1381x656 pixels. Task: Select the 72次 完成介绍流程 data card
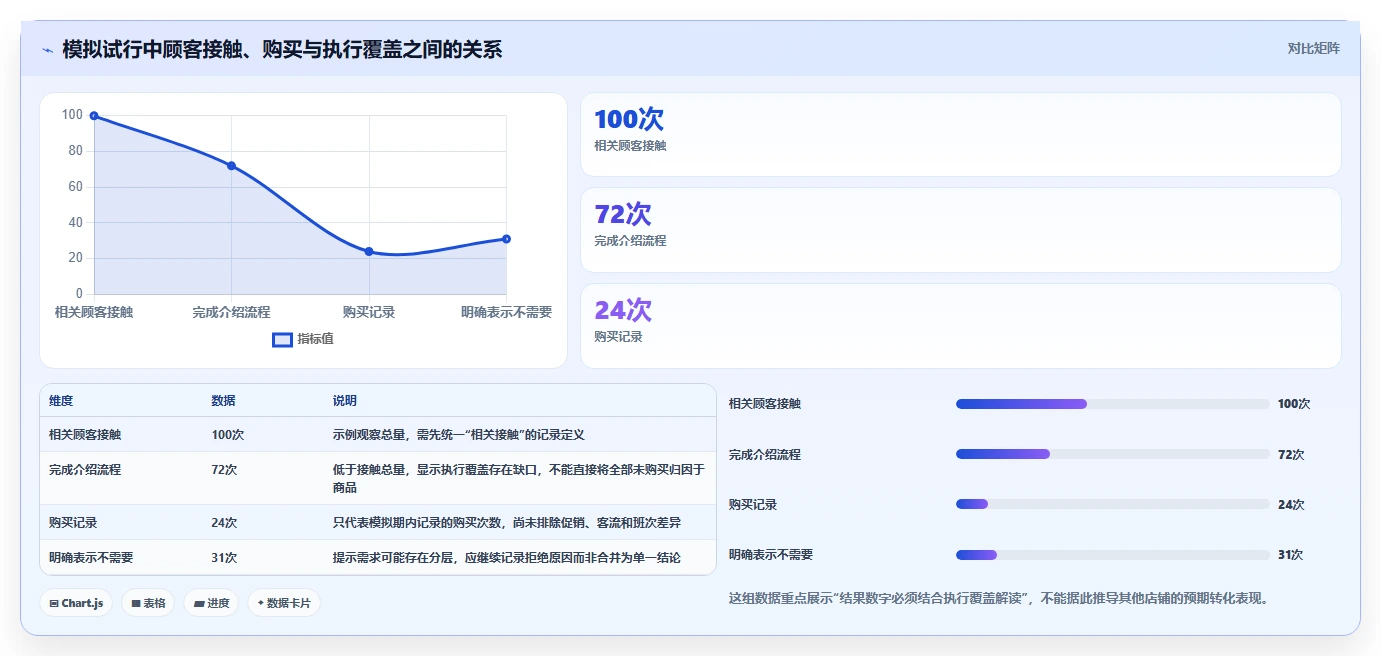960,230
